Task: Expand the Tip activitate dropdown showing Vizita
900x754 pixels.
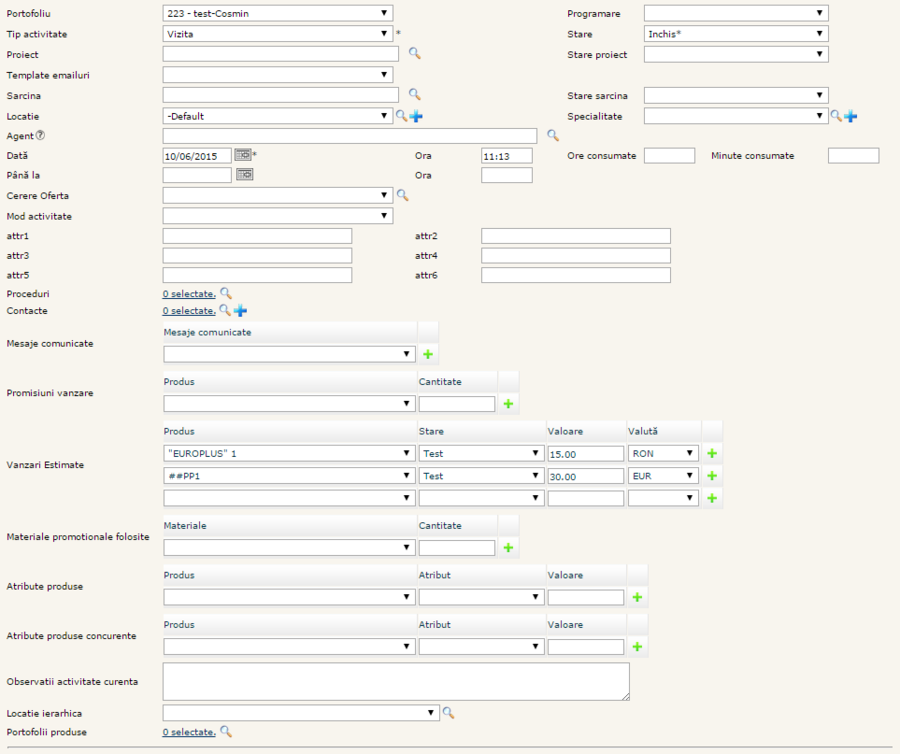Action: coord(278,33)
